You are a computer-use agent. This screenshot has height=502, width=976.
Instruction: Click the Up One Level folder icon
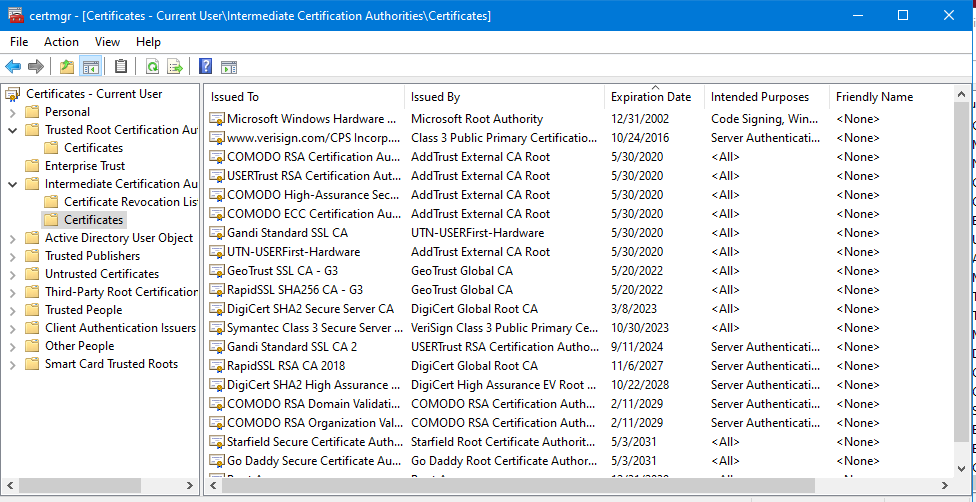click(x=67, y=66)
